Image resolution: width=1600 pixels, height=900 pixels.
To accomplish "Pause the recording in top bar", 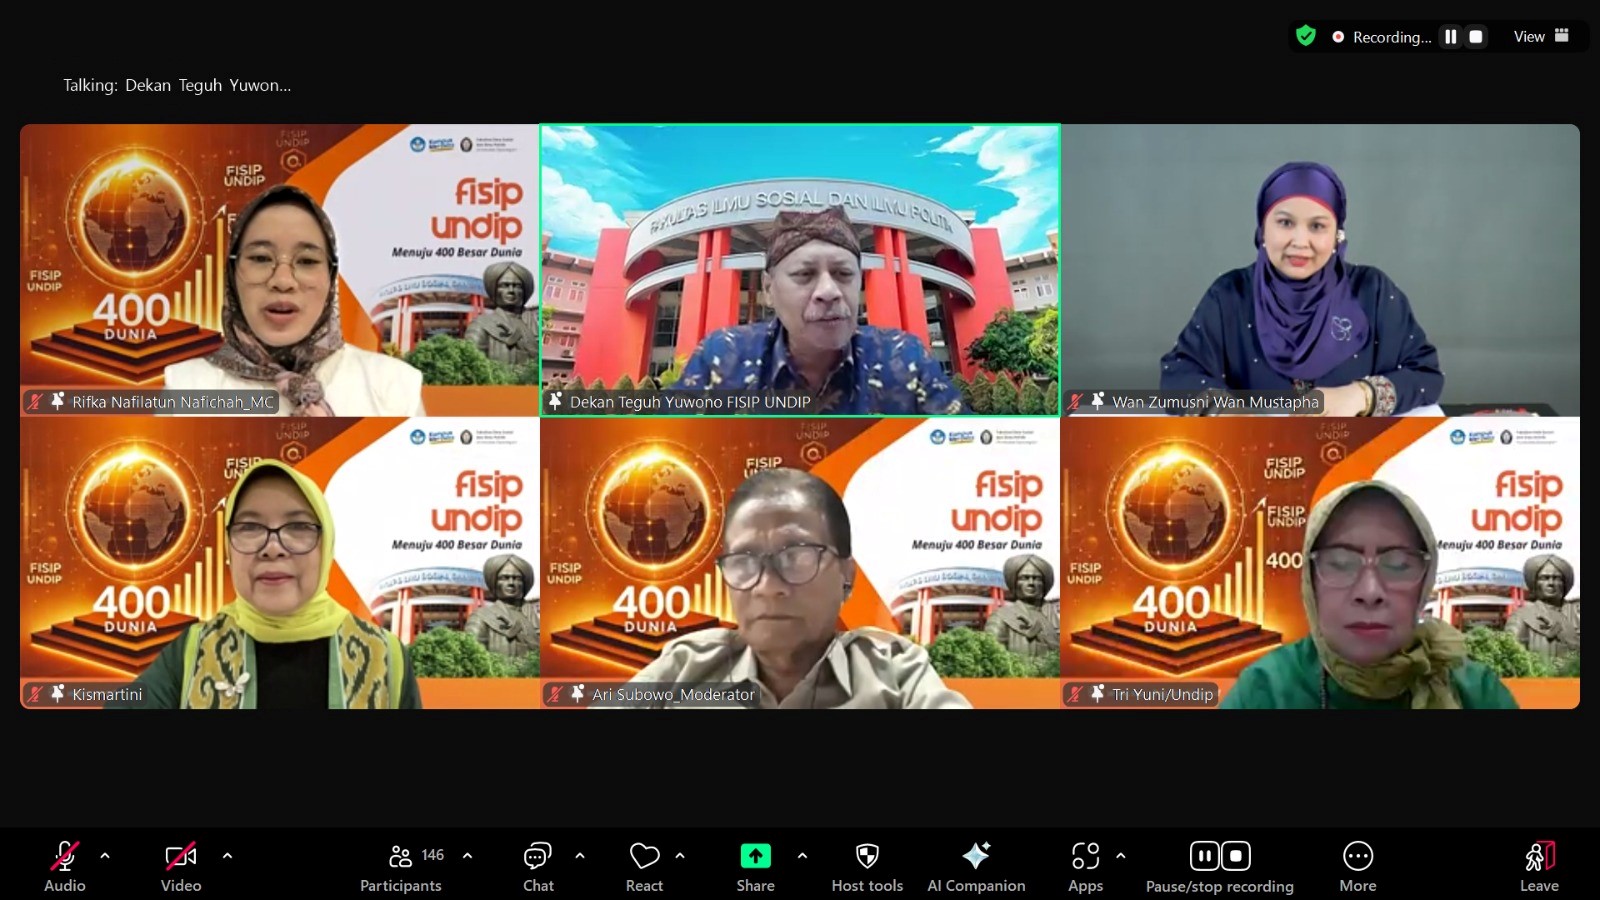I will coord(1450,37).
